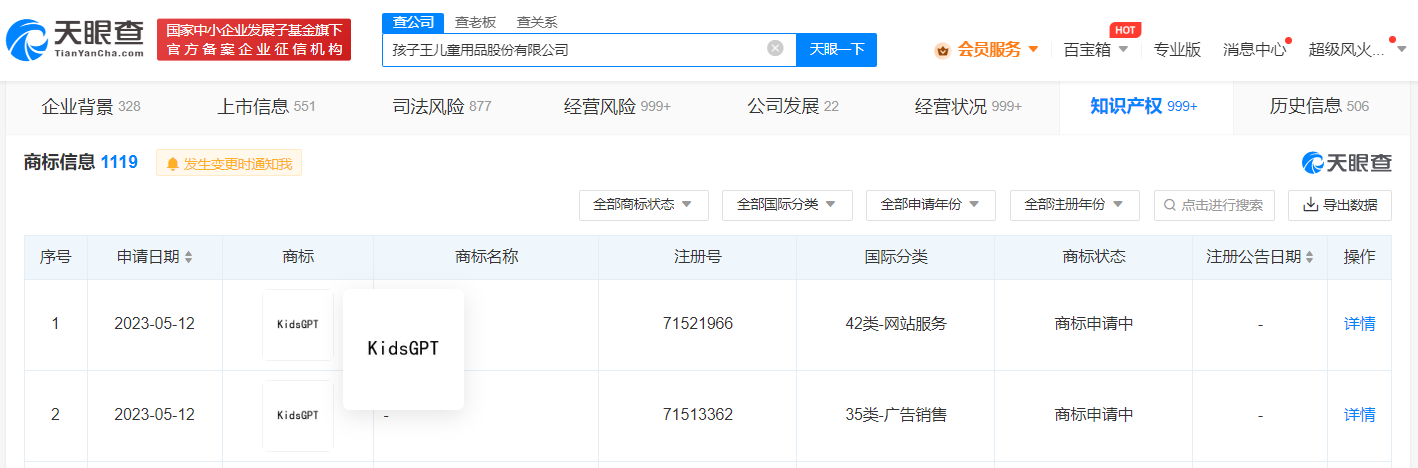
Task: Click the 天眼一下 search button
Action: pos(836,49)
